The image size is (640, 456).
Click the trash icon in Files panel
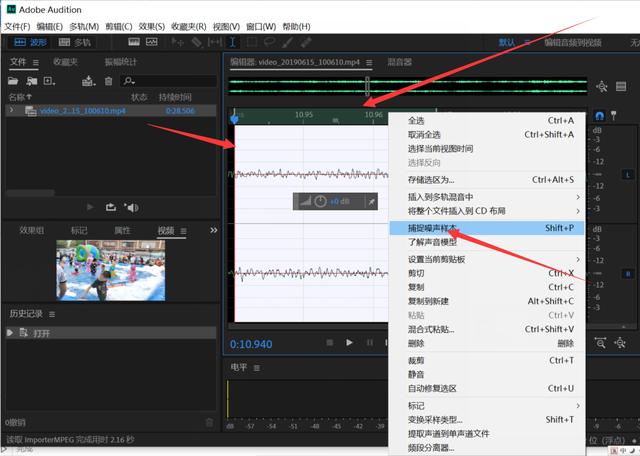(108, 81)
